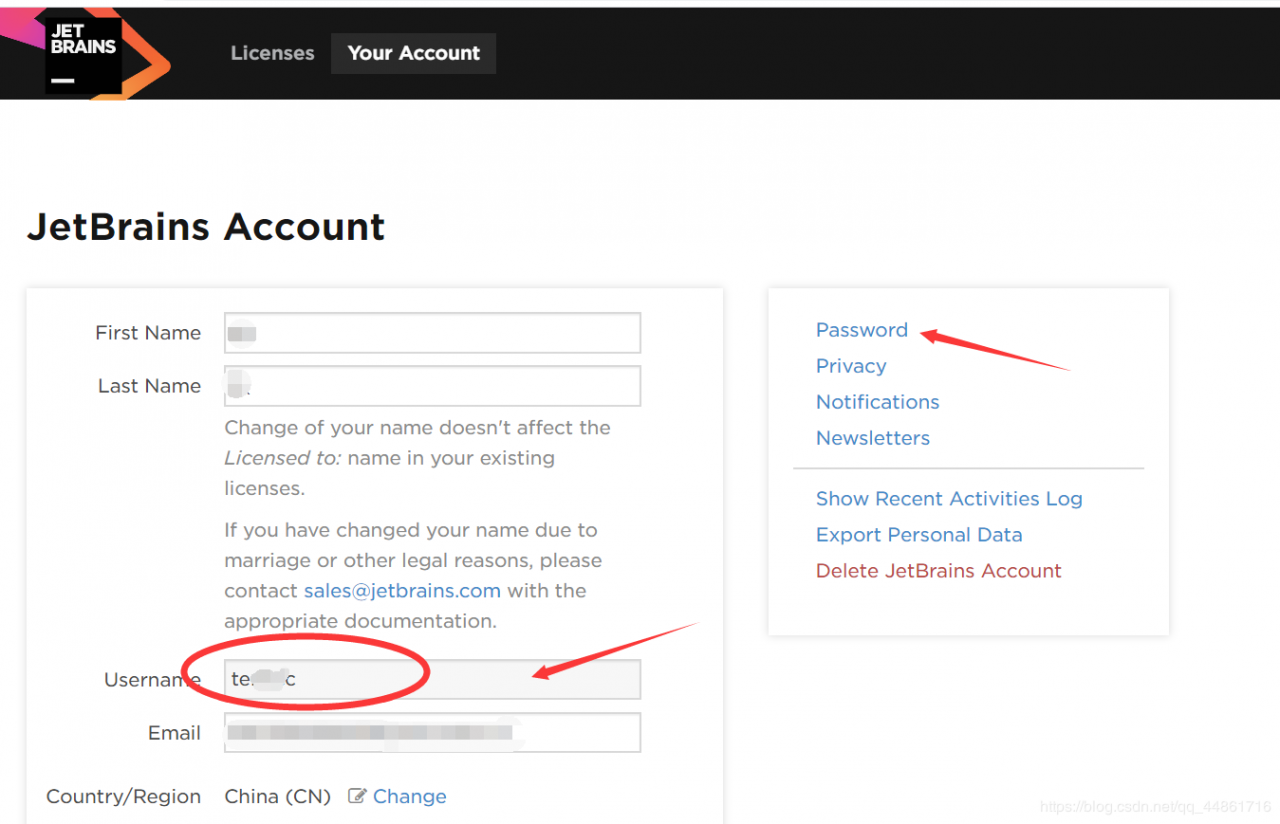Click the JetBrains Account heading
1280x824 pixels.
click(206, 226)
